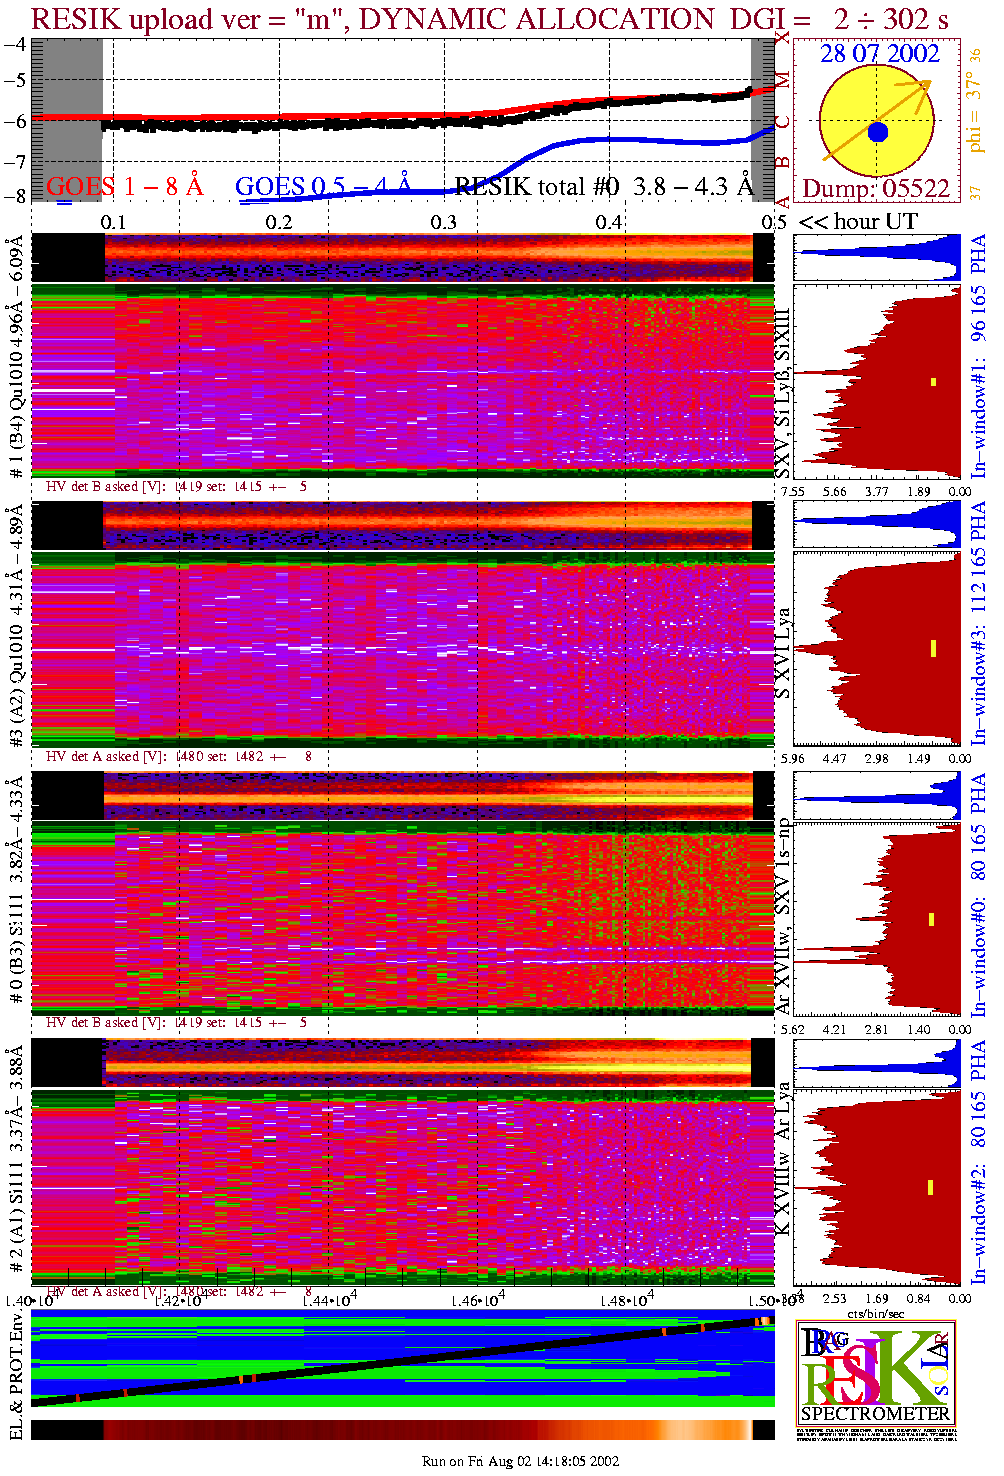This screenshot has height=1476, width=1004.
Task: Click yellow marker in In-window#0 histogram
Action: (931, 919)
